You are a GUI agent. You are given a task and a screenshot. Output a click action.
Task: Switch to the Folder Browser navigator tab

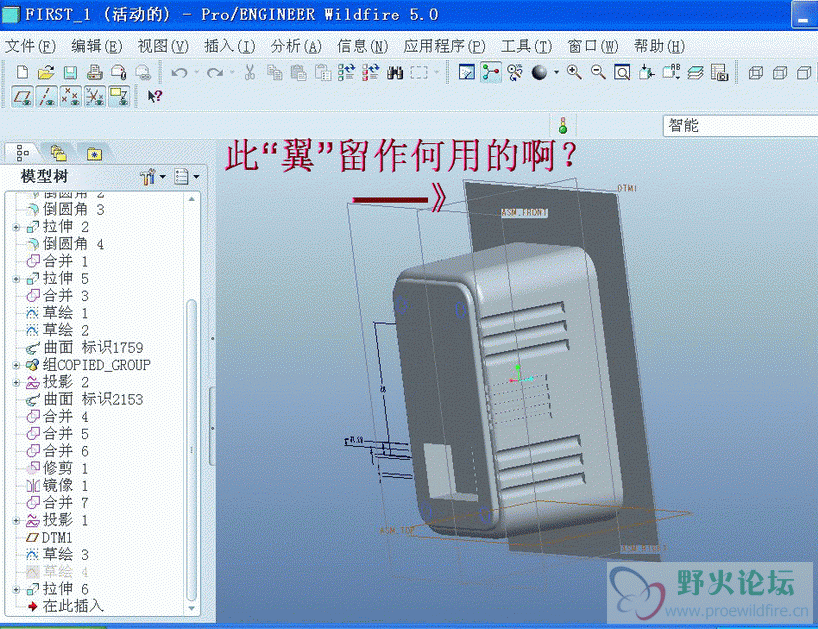coord(58,153)
